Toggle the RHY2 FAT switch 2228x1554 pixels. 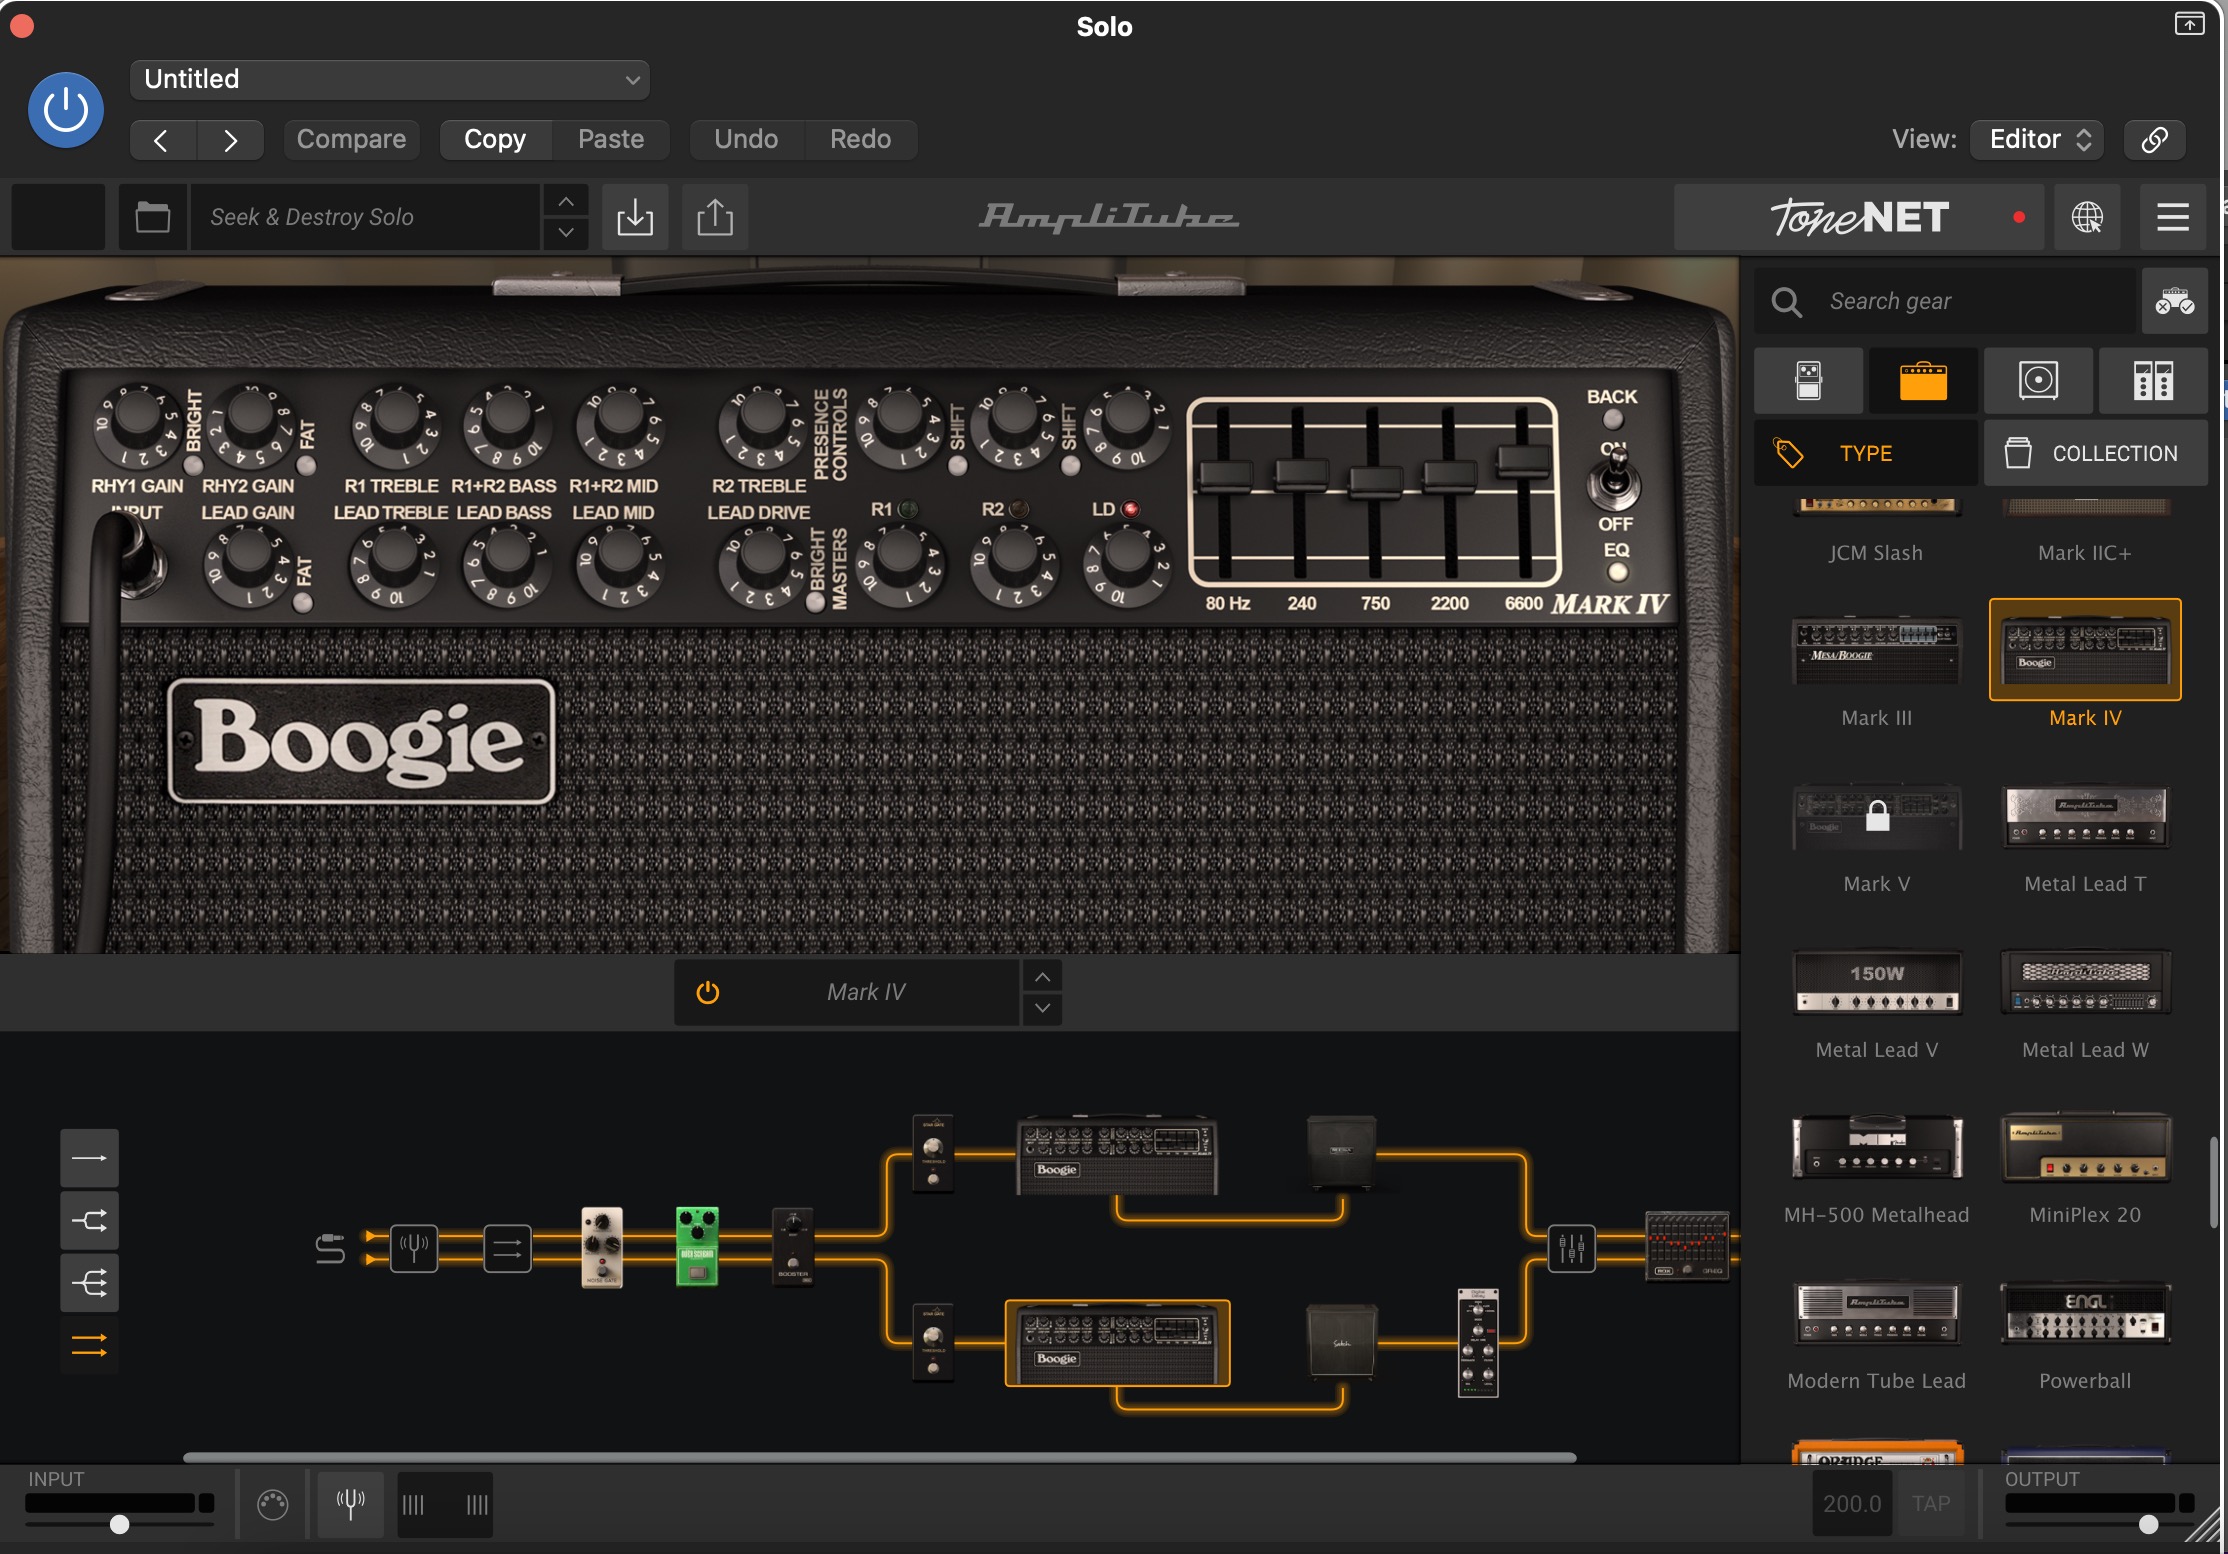pos(307,466)
